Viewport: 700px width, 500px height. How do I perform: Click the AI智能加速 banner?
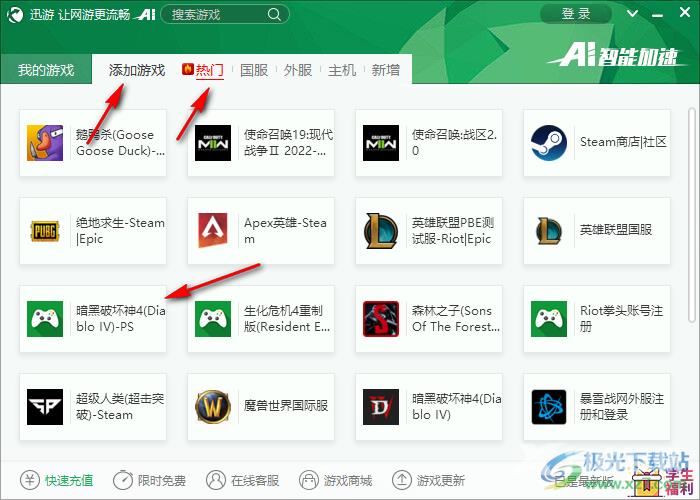(617, 56)
